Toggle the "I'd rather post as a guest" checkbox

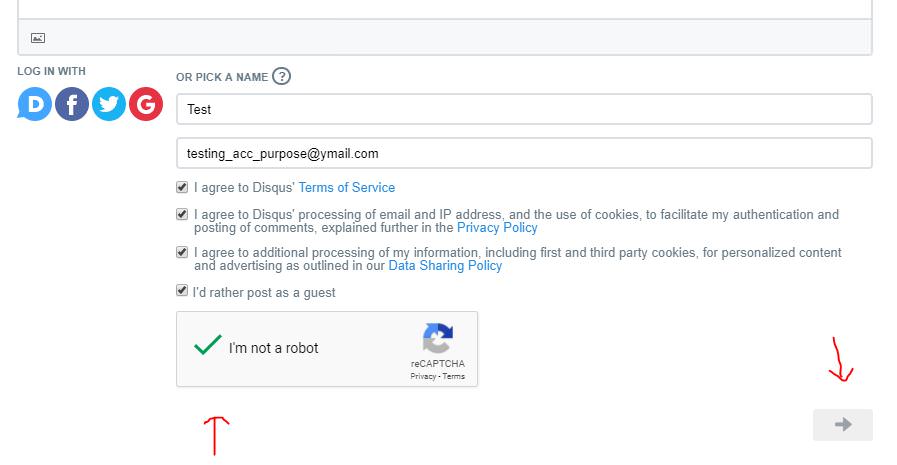(x=182, y=291)
